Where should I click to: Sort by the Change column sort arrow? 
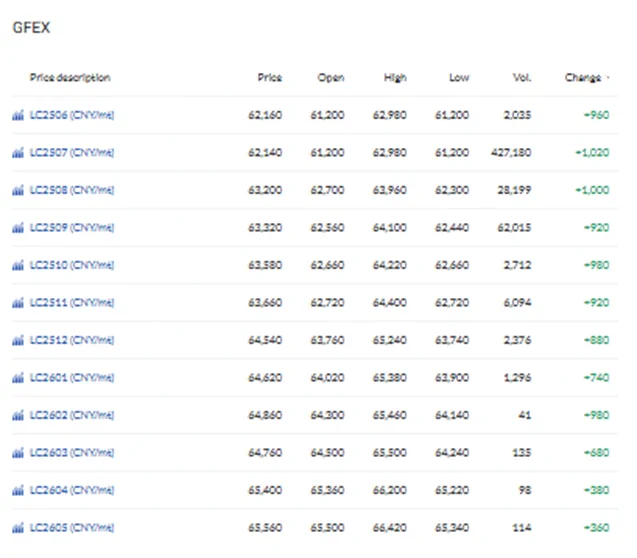pos(608,77)
